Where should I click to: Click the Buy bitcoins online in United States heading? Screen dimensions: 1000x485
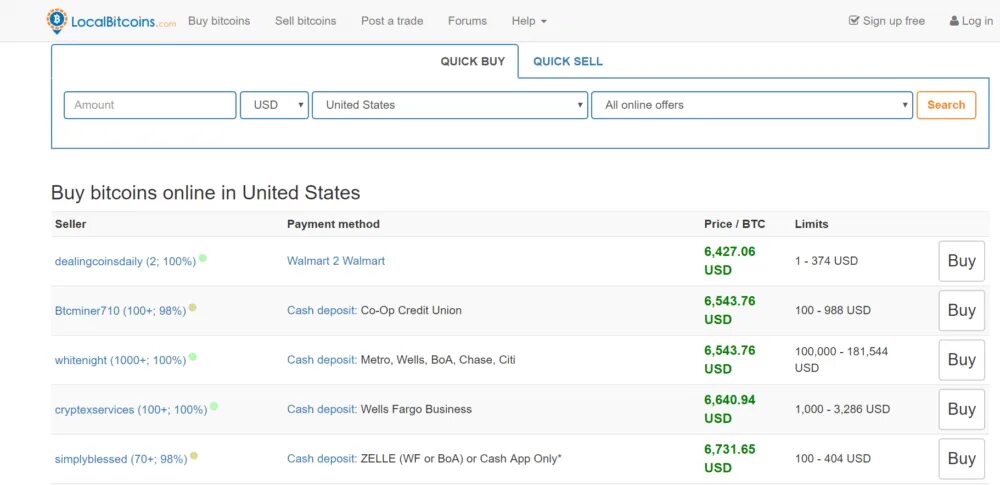[205, 193]
